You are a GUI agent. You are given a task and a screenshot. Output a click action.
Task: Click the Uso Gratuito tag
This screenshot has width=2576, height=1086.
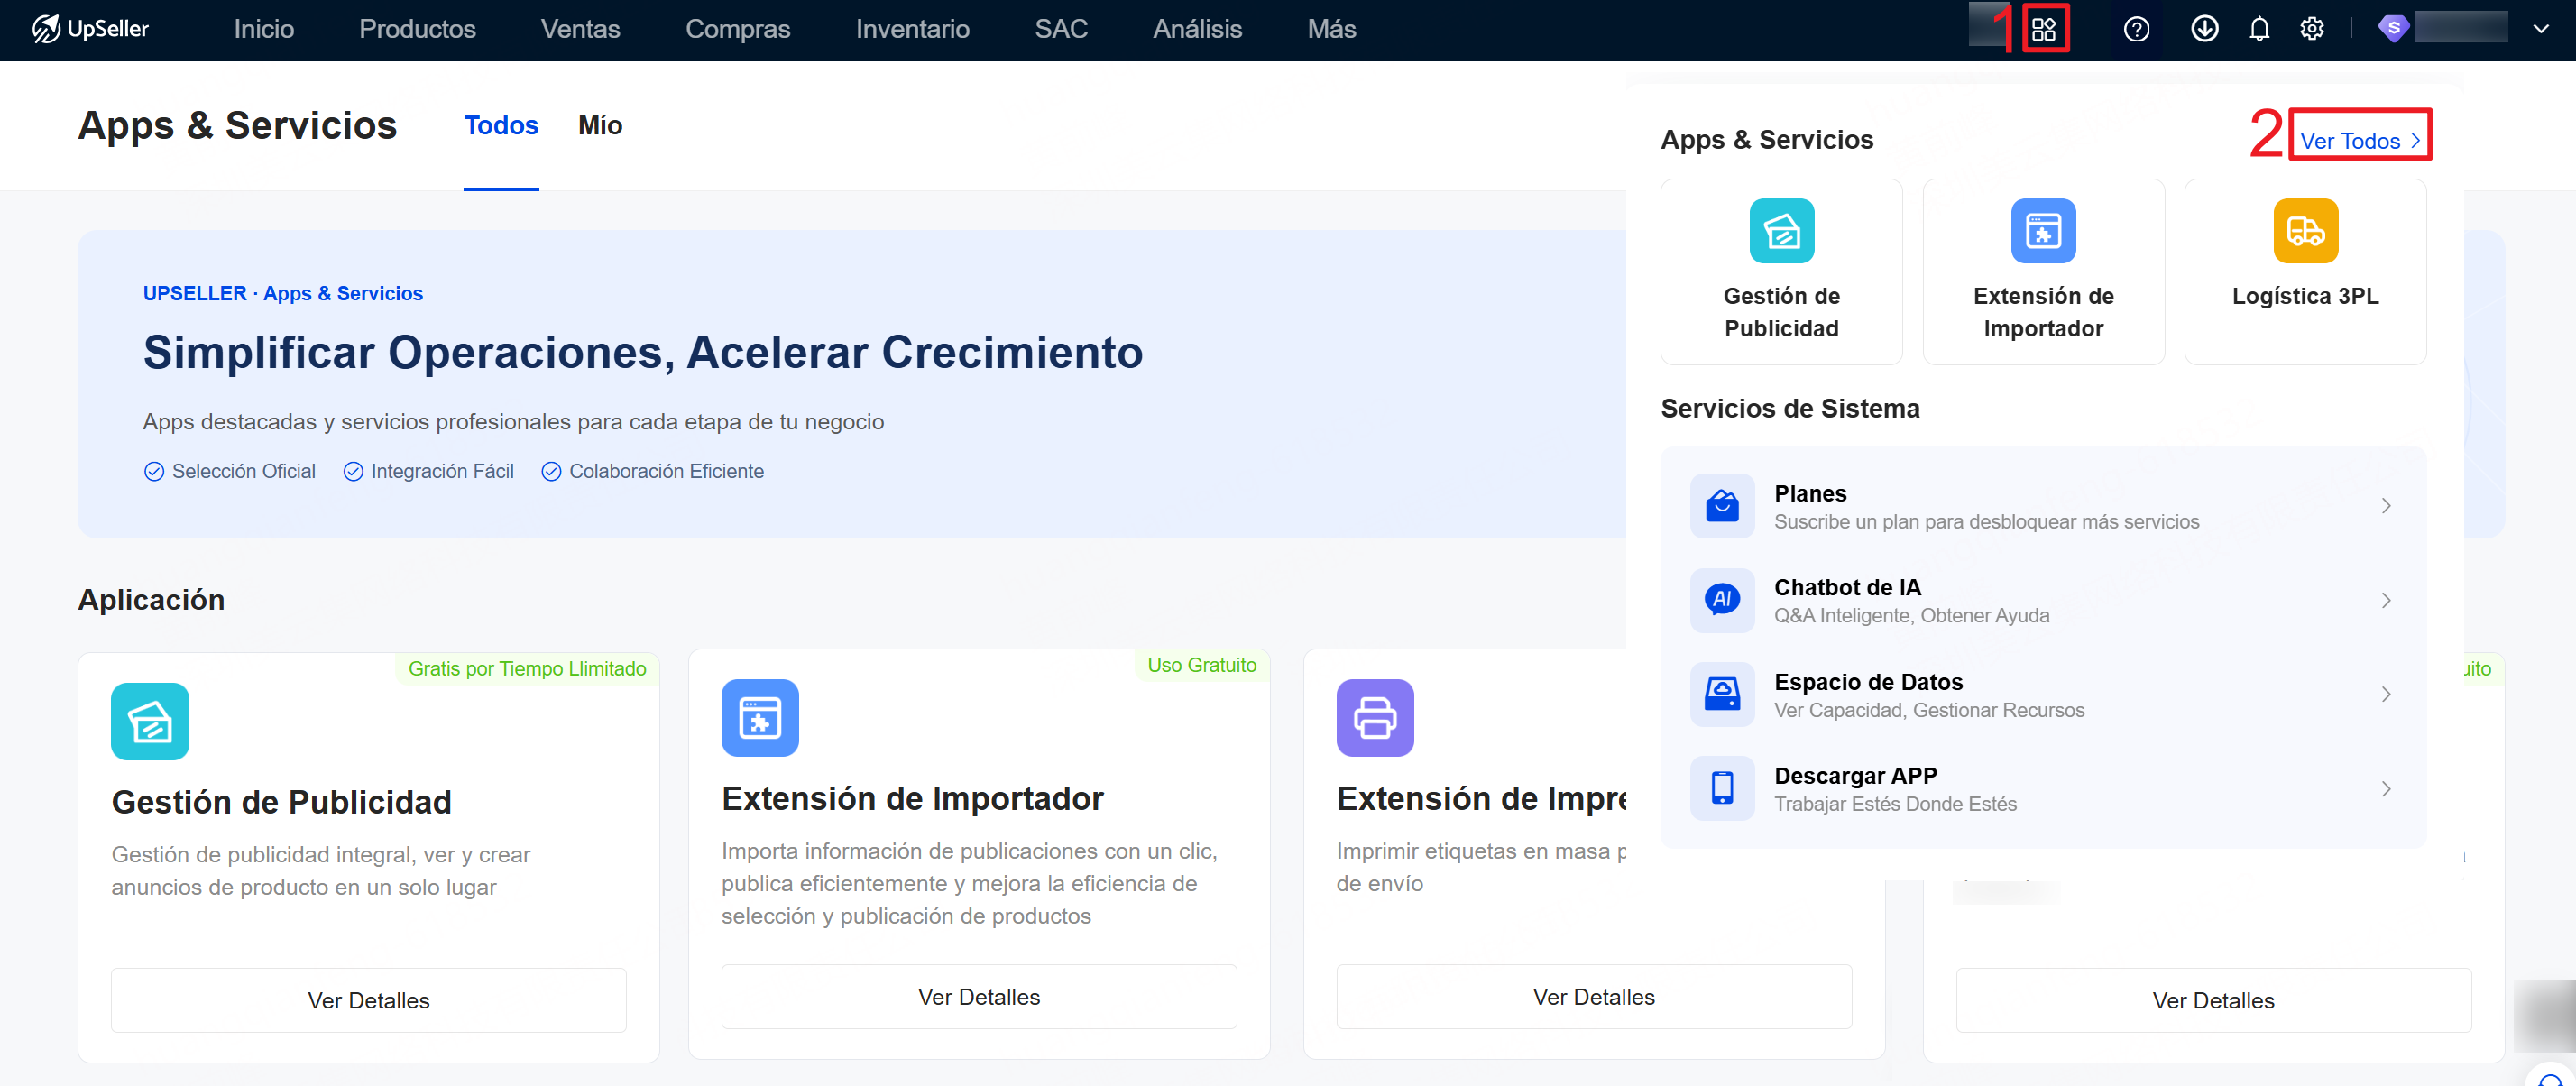[x=1201, y=665]
